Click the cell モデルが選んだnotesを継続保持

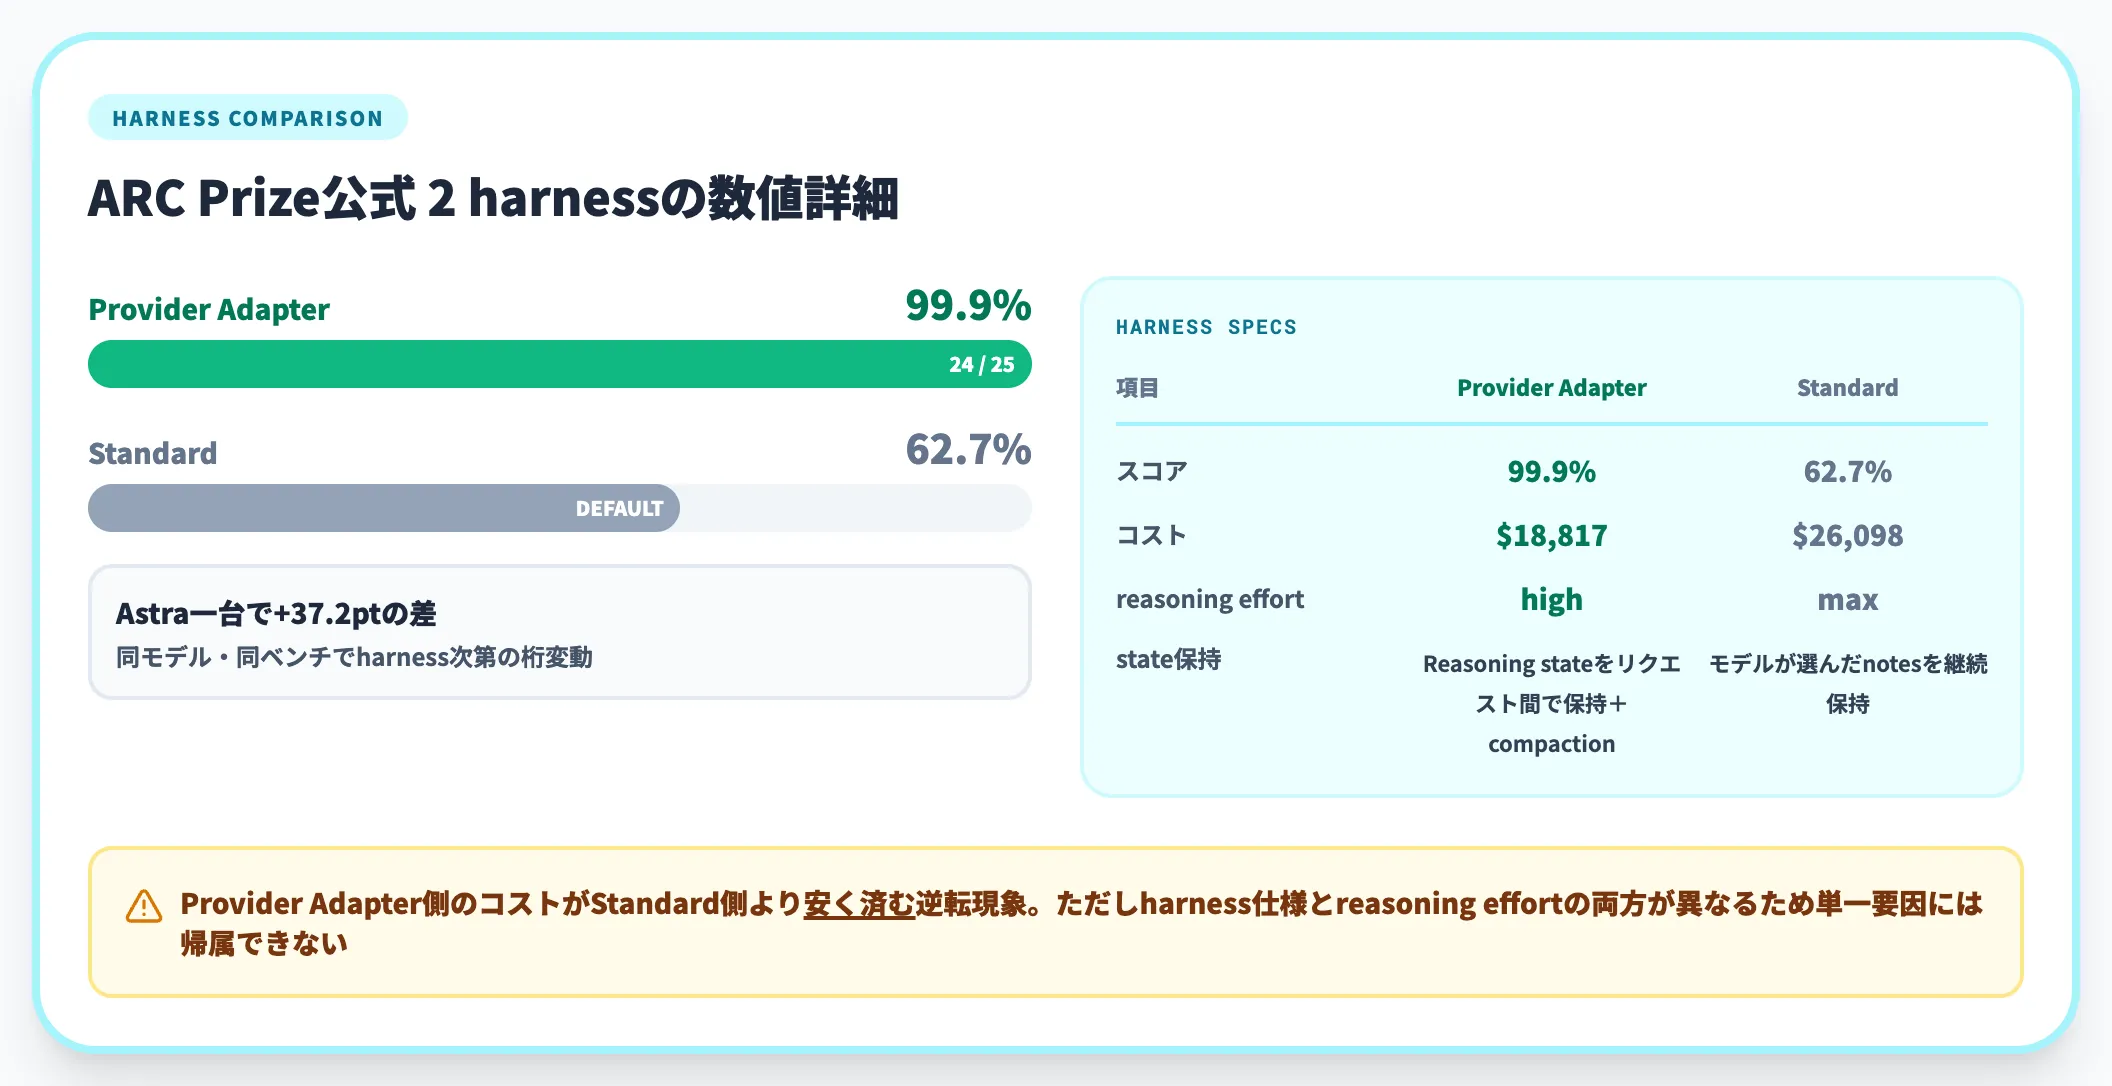pos(1848,684)
